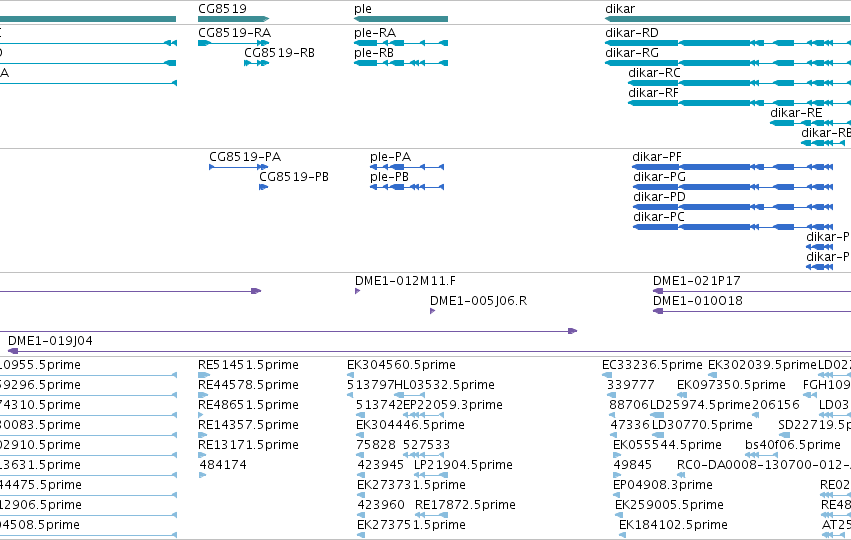
Task: Click the EC33236.5prime EST label
Action: click(x=652, y=365)
